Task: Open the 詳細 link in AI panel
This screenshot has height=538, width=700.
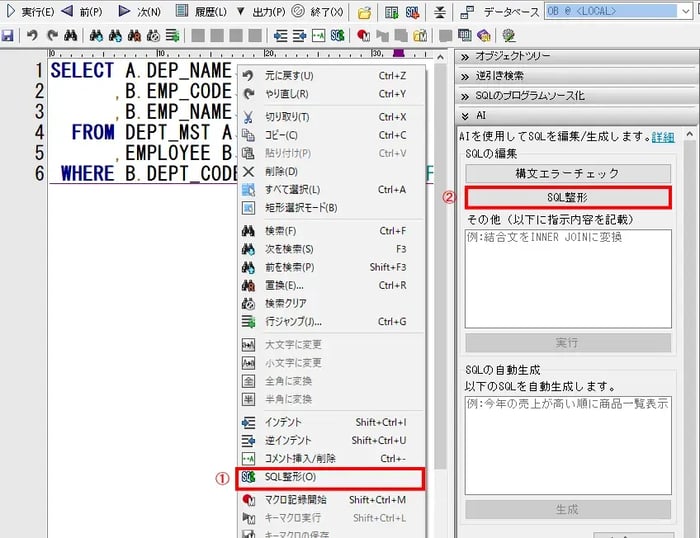Action: pyautogui.click(x=662, y=136)
